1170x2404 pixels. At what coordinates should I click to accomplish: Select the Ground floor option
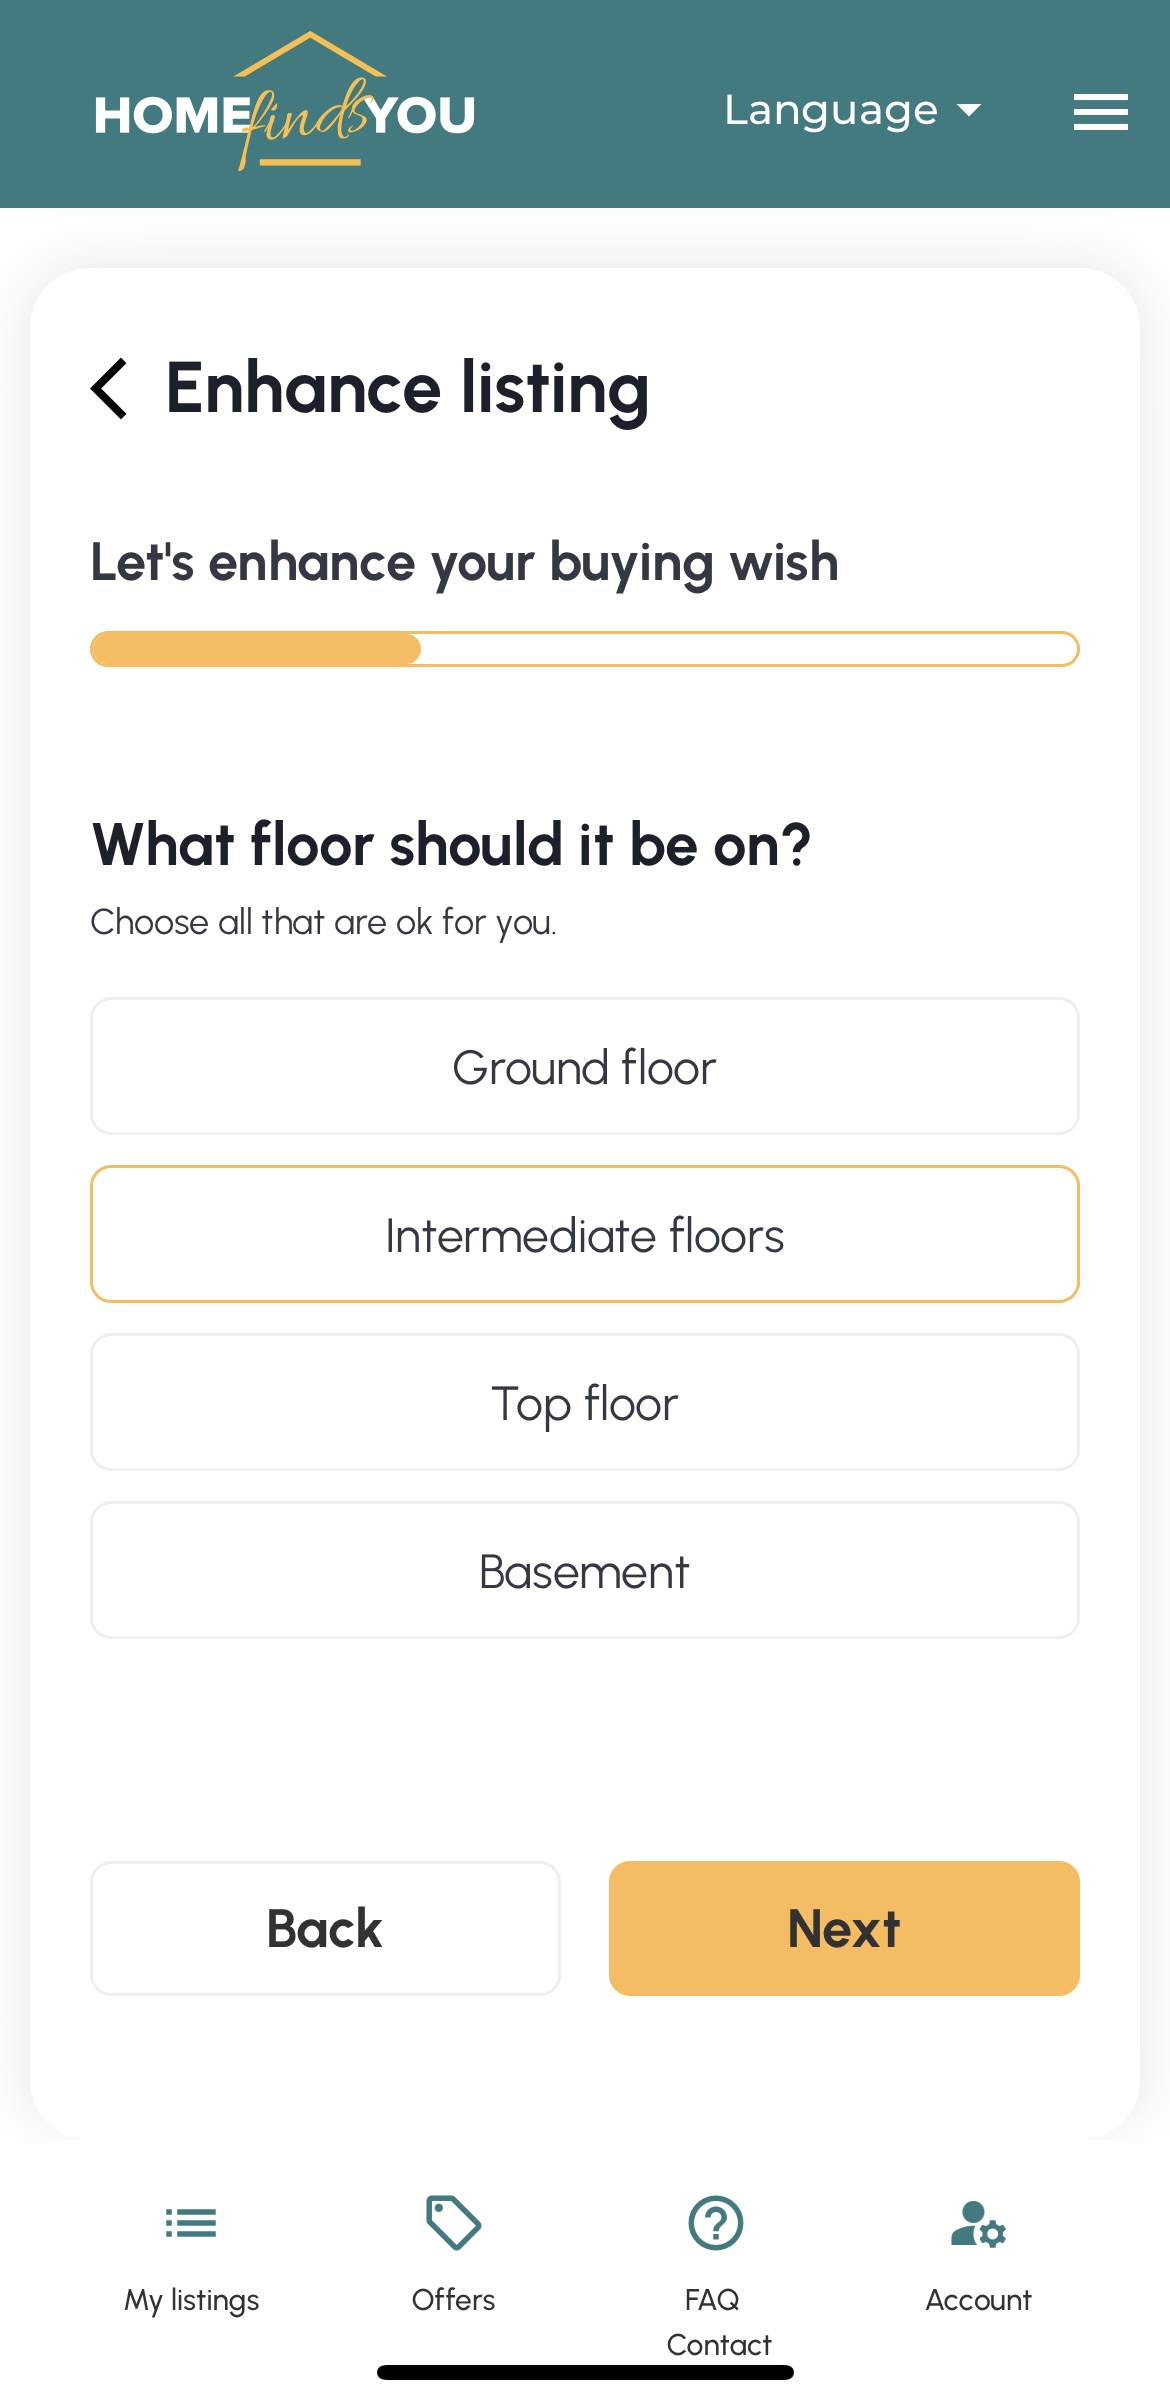[584, 1066]
